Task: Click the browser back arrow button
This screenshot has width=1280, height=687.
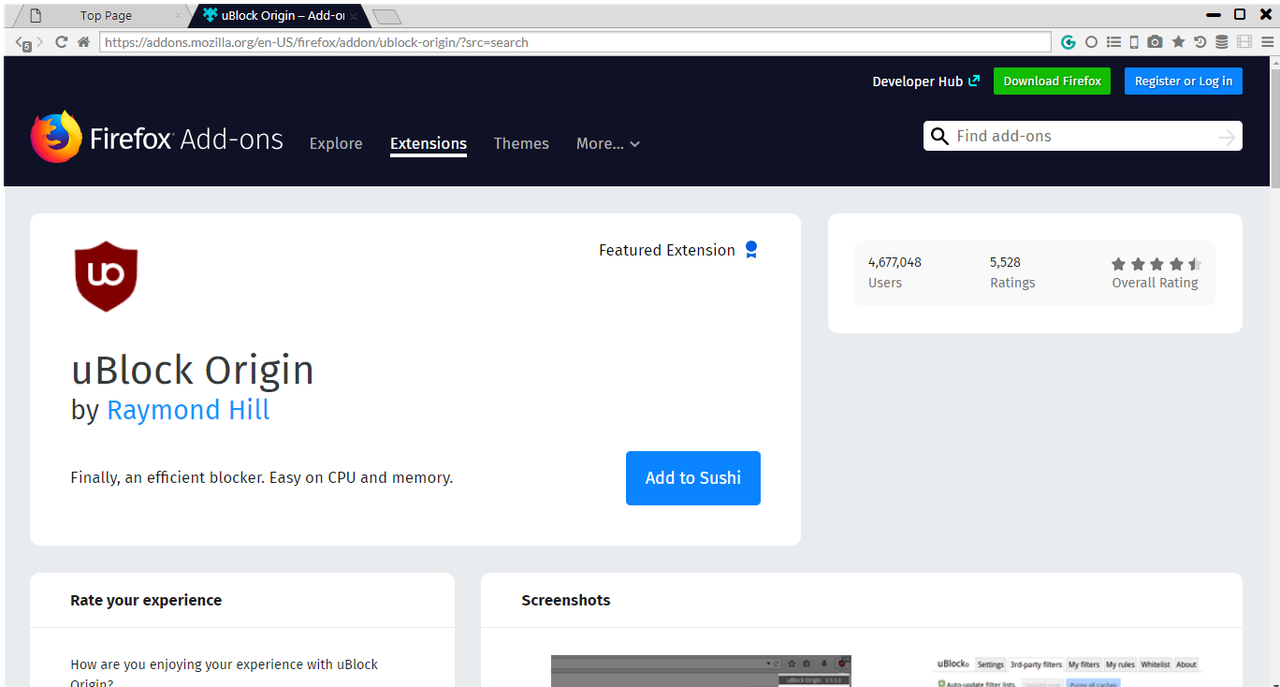Action: (x=24, y=43)
